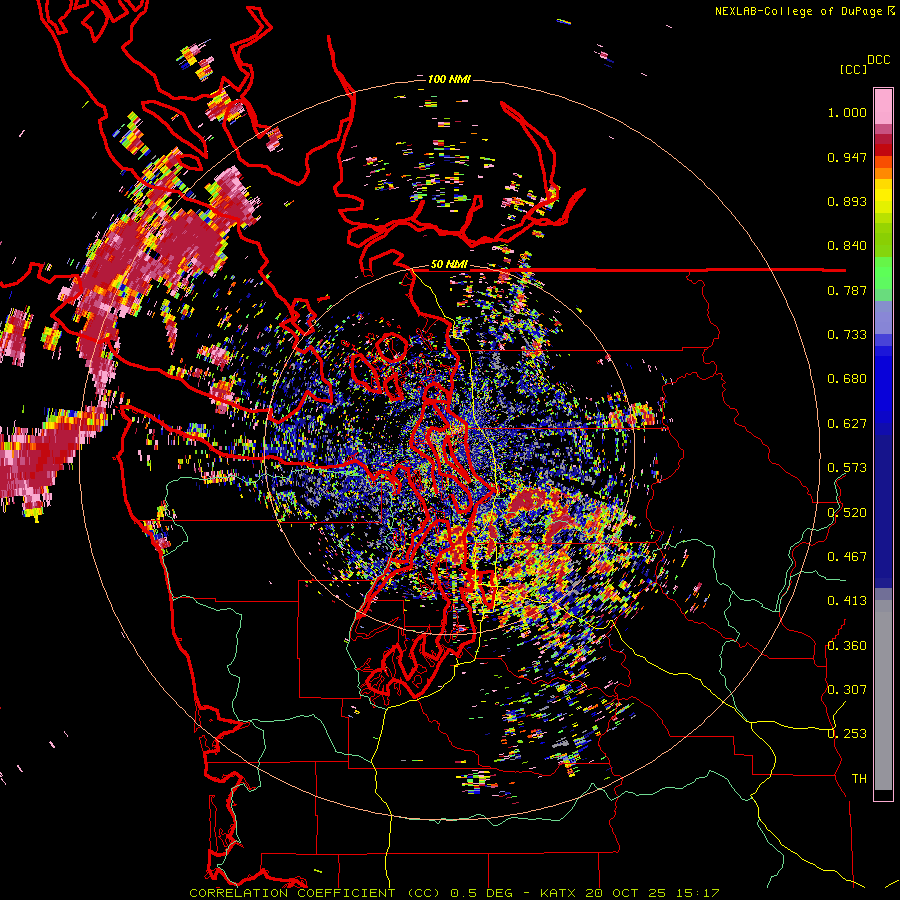
Task: Pick the bright green legend color segment
Action: (x=883, y=273)
